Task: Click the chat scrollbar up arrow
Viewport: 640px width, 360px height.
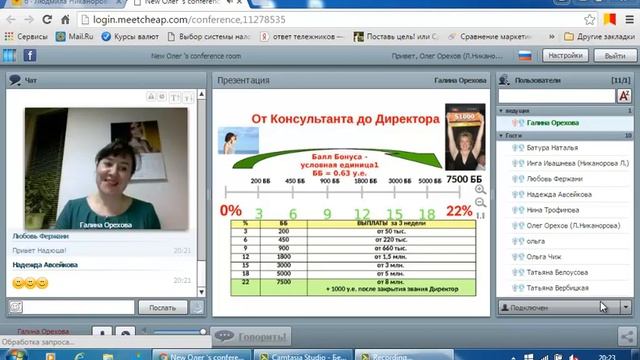Action: point(201,94)
